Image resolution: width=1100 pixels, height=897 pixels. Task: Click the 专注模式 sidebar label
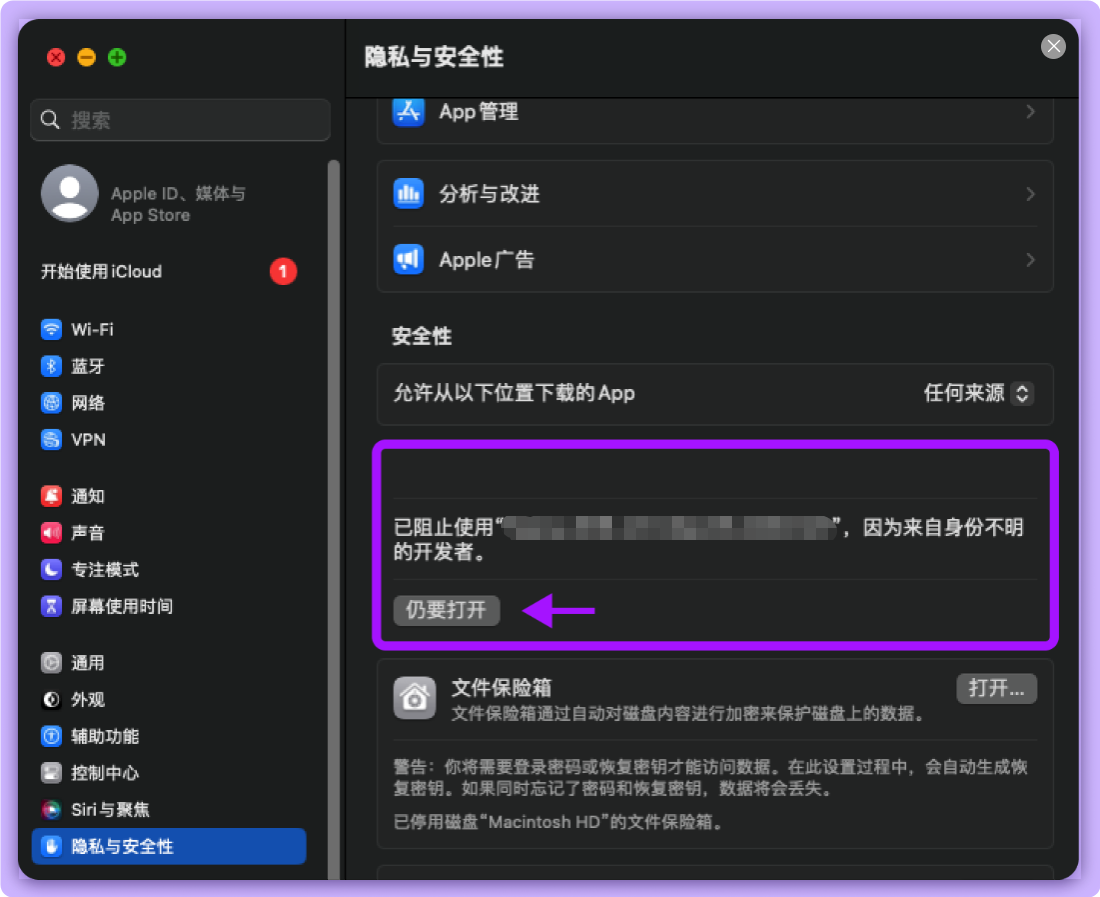click(105, 569)
